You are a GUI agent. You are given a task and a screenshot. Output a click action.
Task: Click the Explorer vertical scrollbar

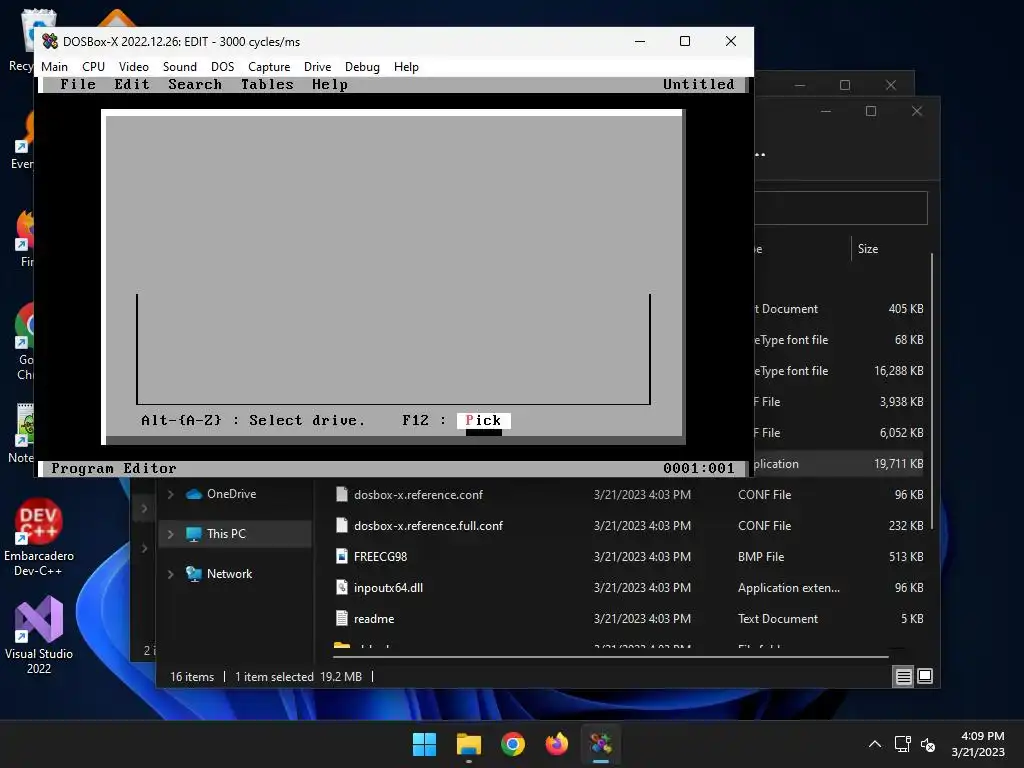click(932, 391)
